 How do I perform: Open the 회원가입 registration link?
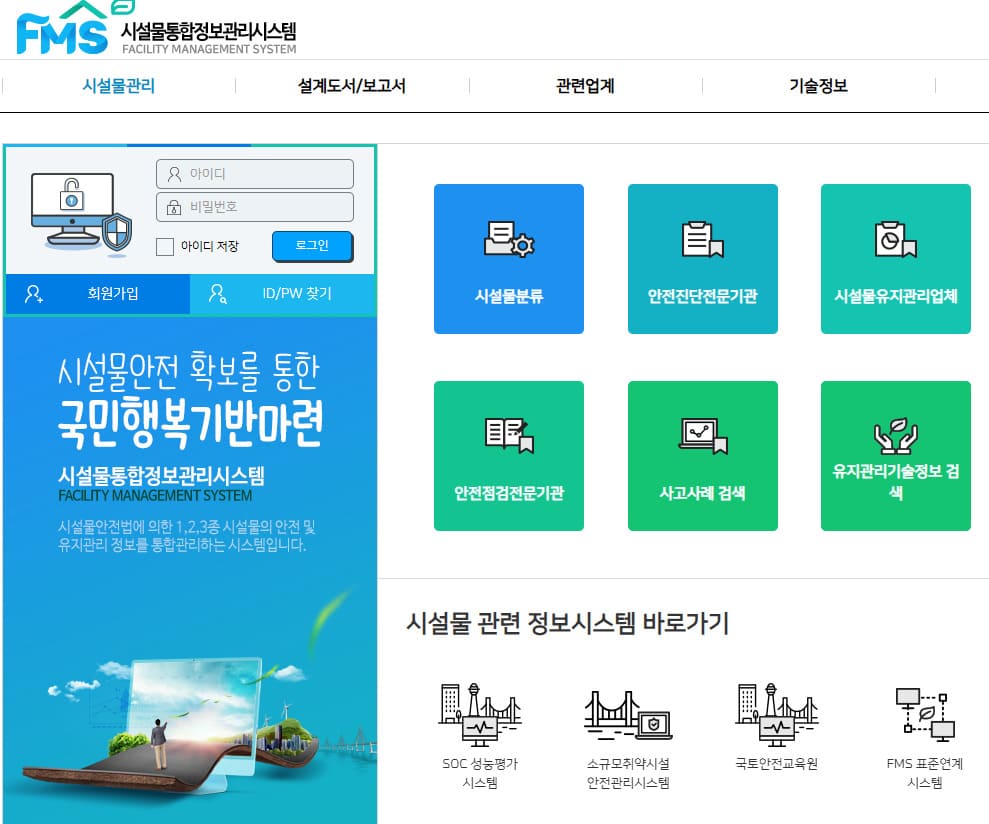[x=95, y=294]
